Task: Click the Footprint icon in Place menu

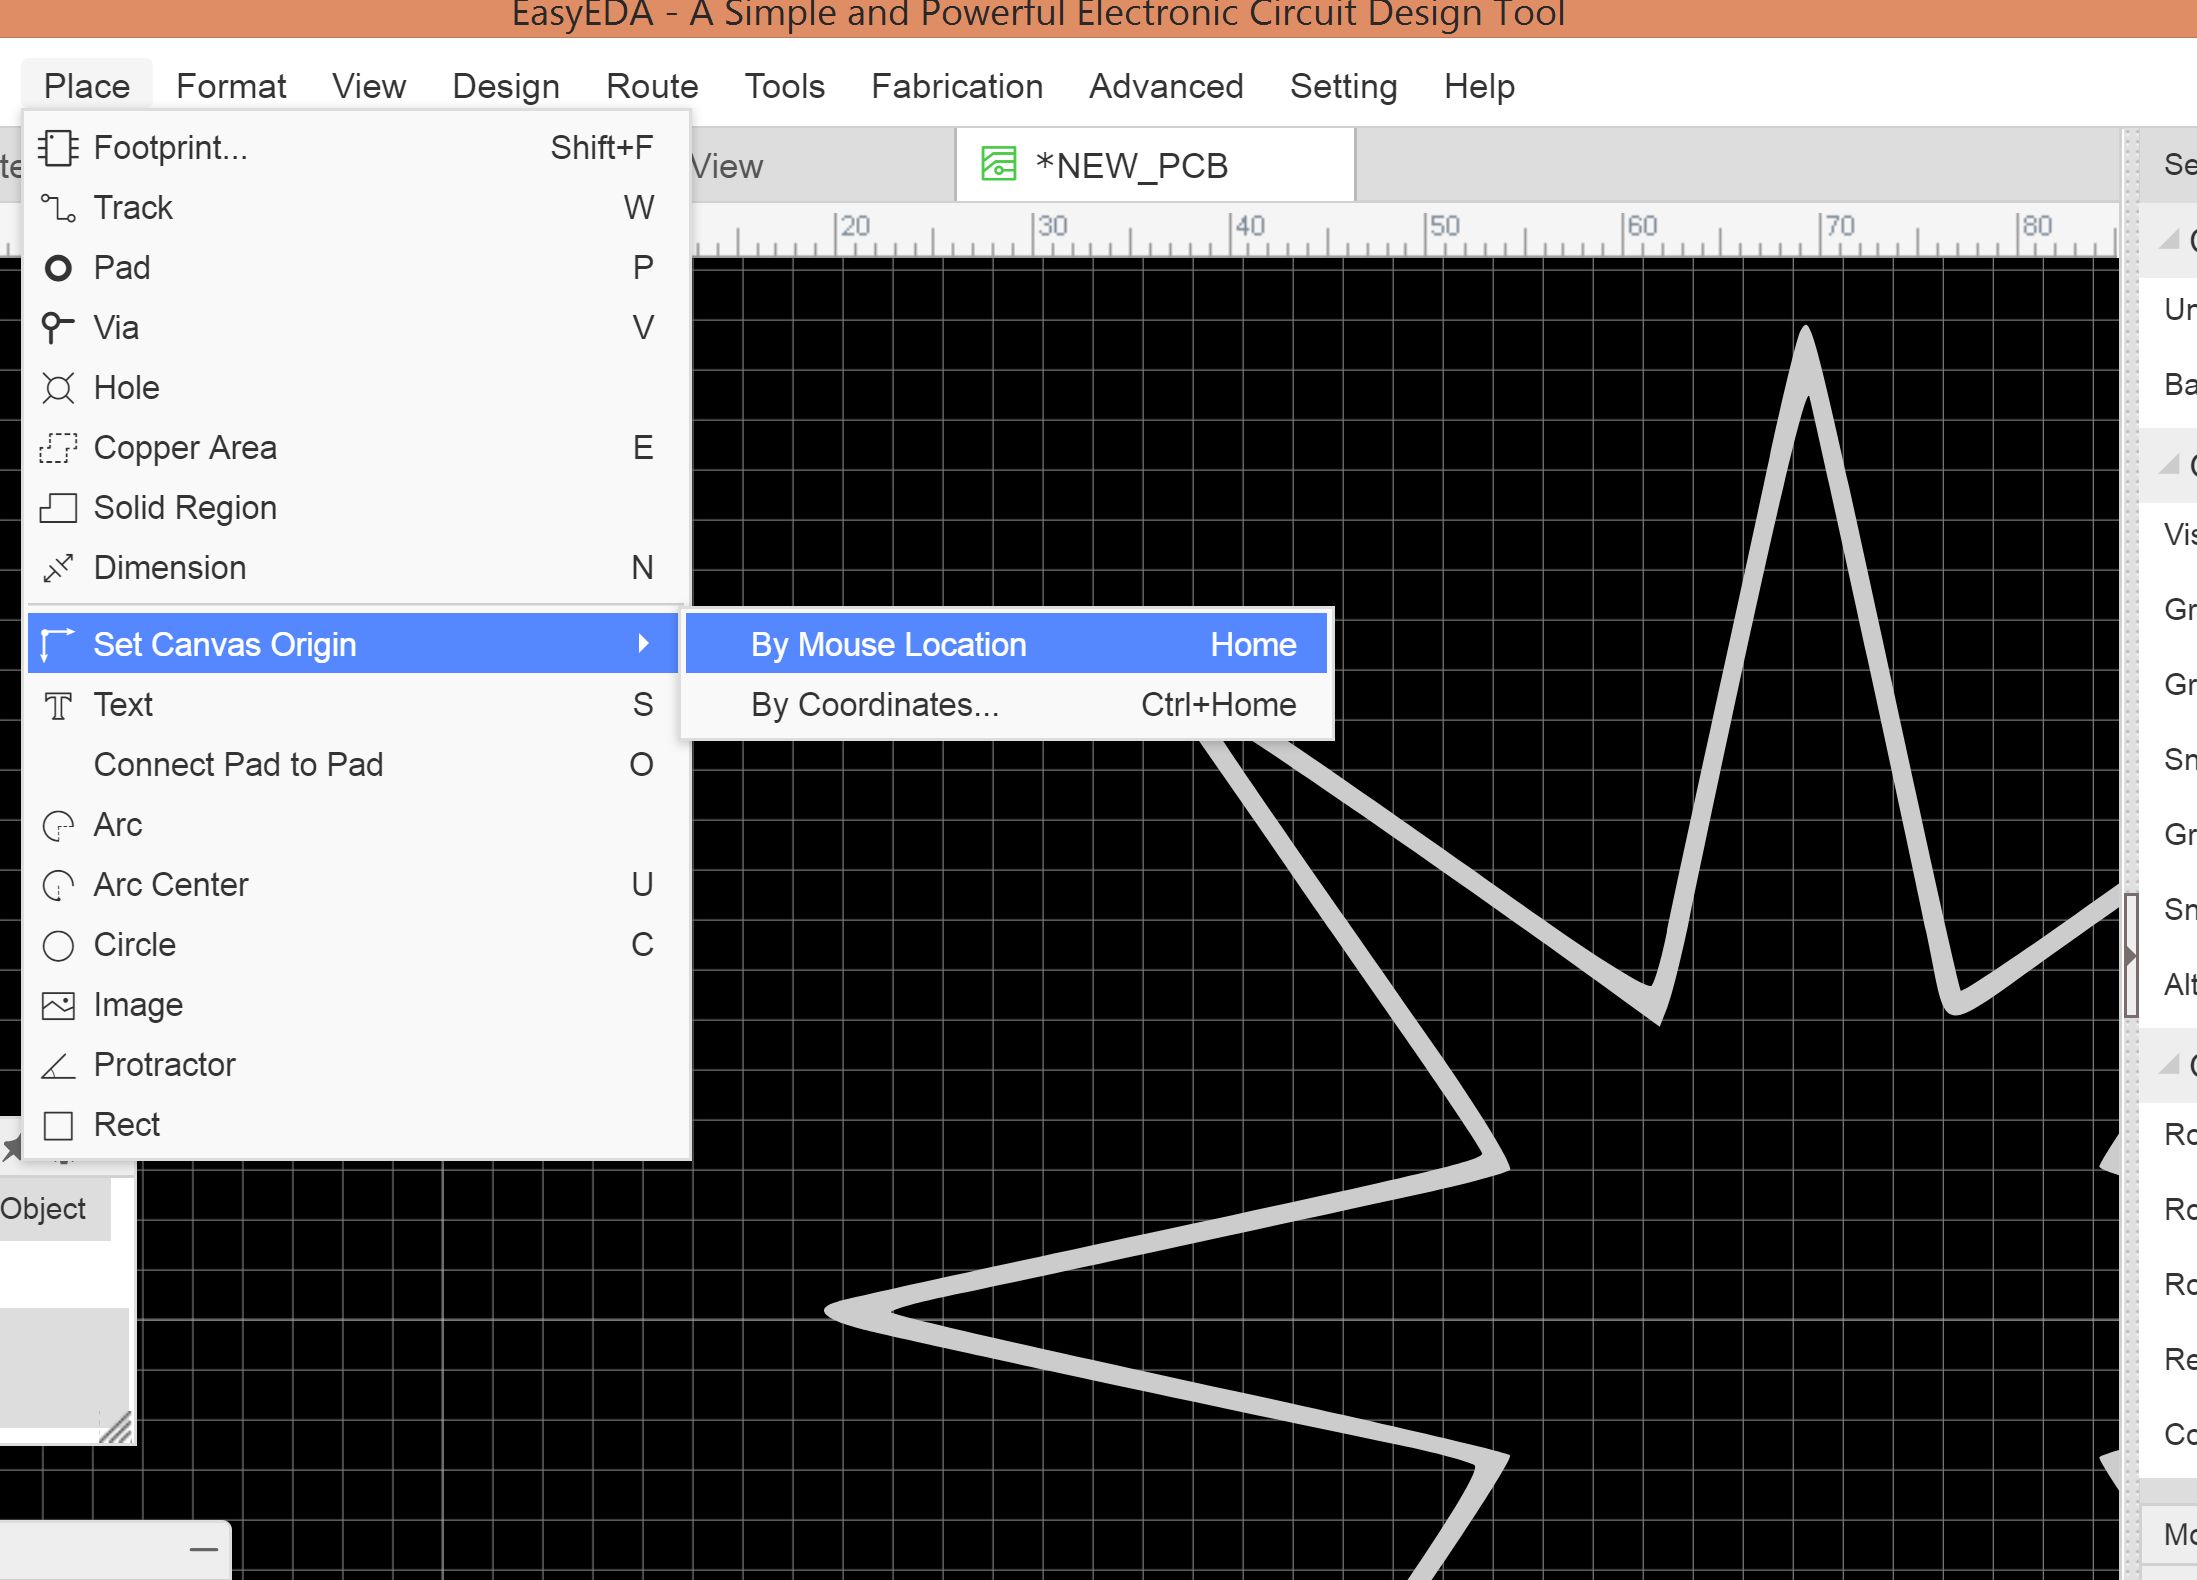Action: pyautogui.click(x=58, y=148)
